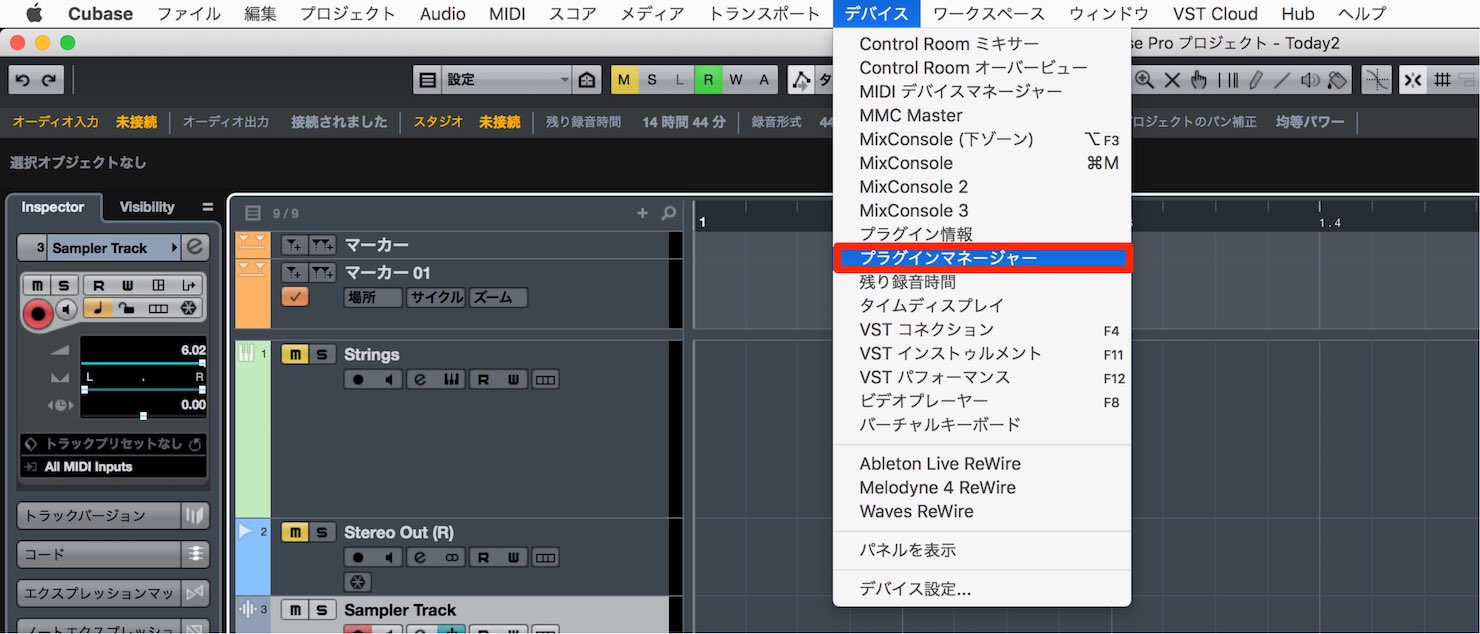Toggle Snap on/off
The height and width of the screenshot is (634, 1480).
[x=1413, y=80]
